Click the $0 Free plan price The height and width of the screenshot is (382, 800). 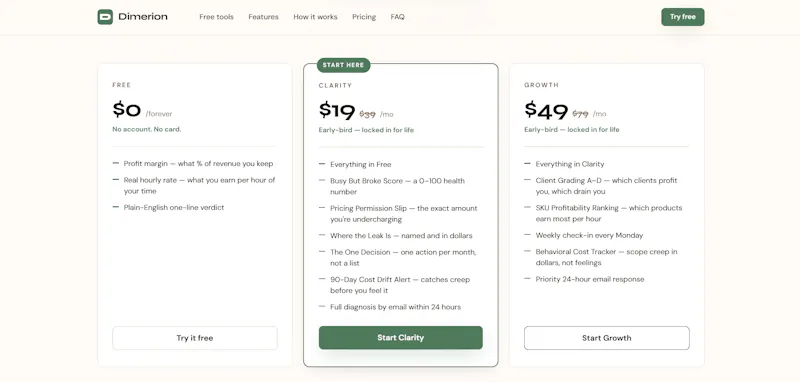(x=127, y=110)
